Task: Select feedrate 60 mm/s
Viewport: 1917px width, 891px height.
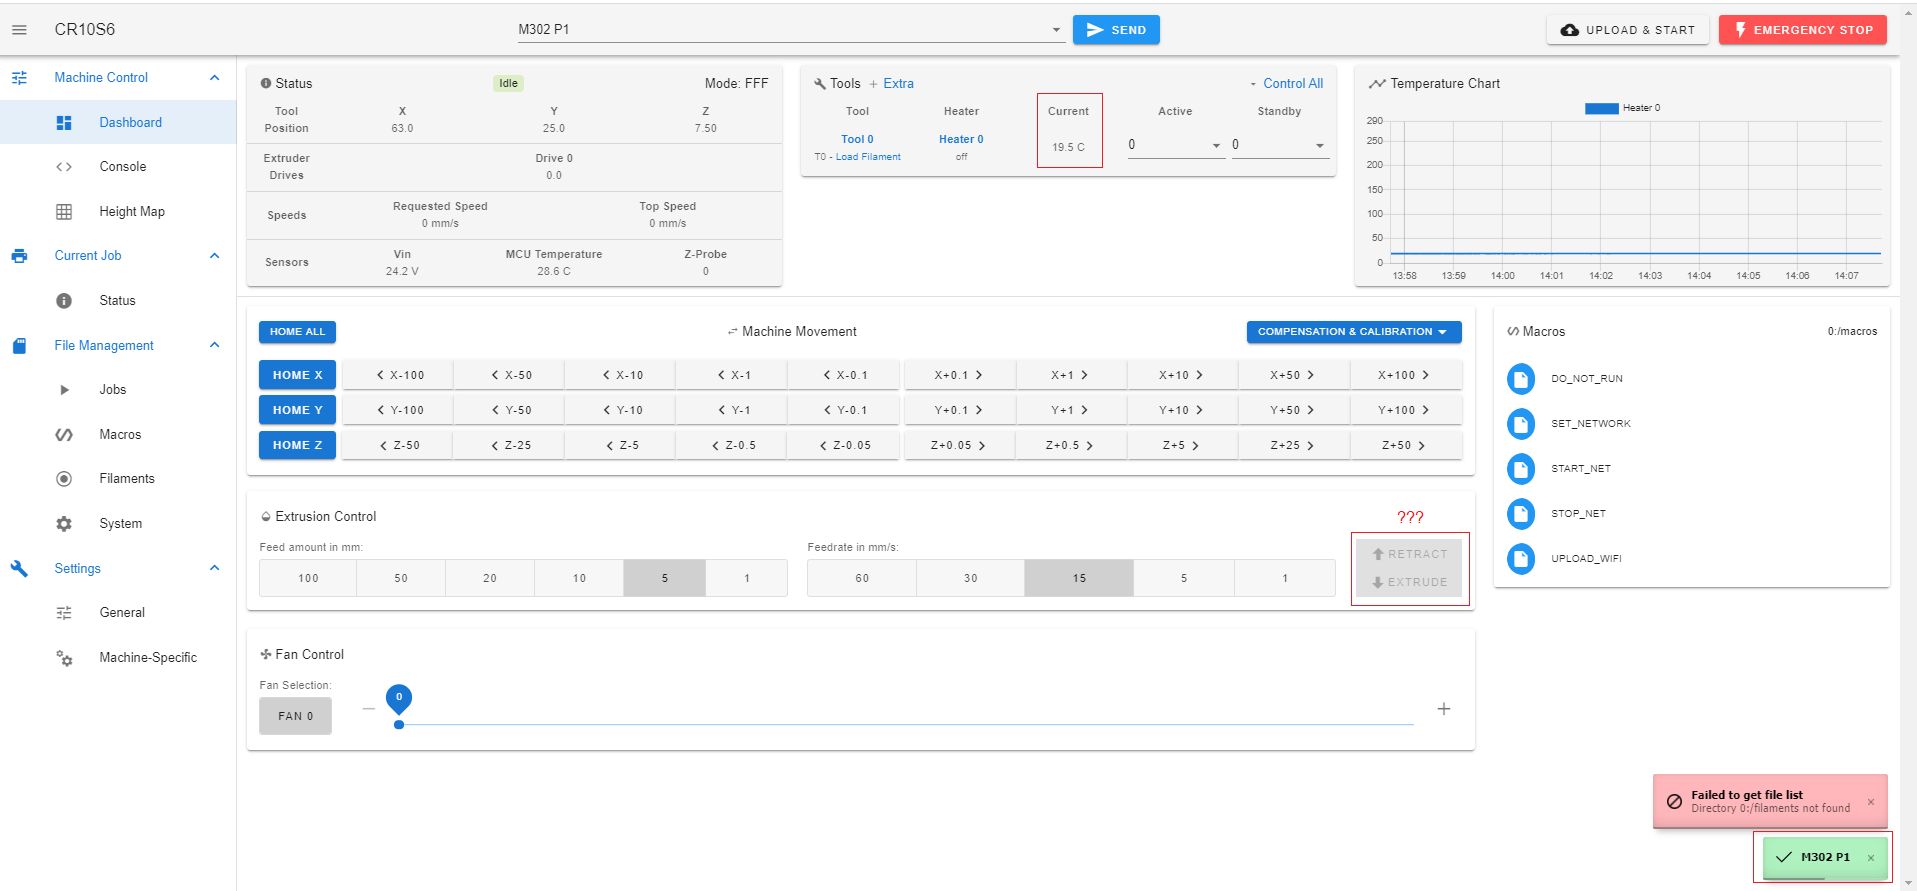Action: coord(862,578)
